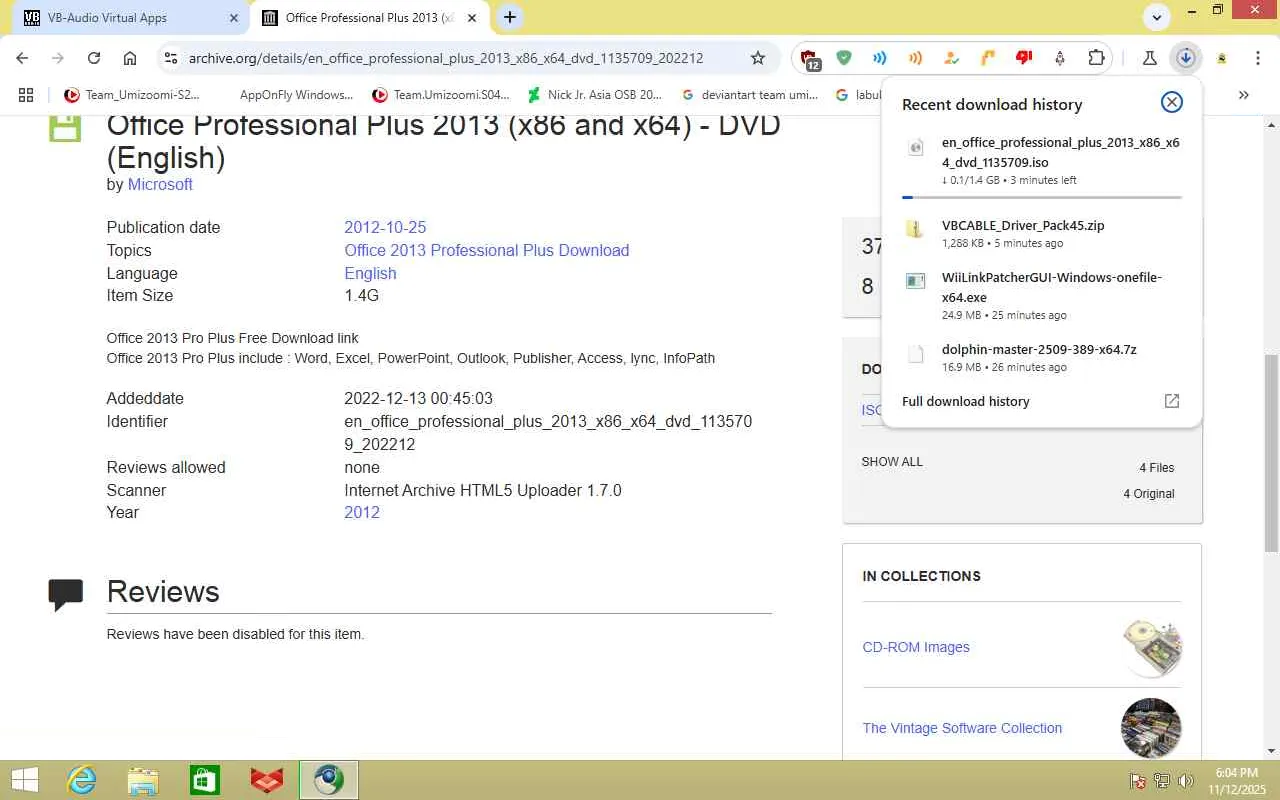Open a new browser tab
The image size is (1280, 800).
[510, 17]
